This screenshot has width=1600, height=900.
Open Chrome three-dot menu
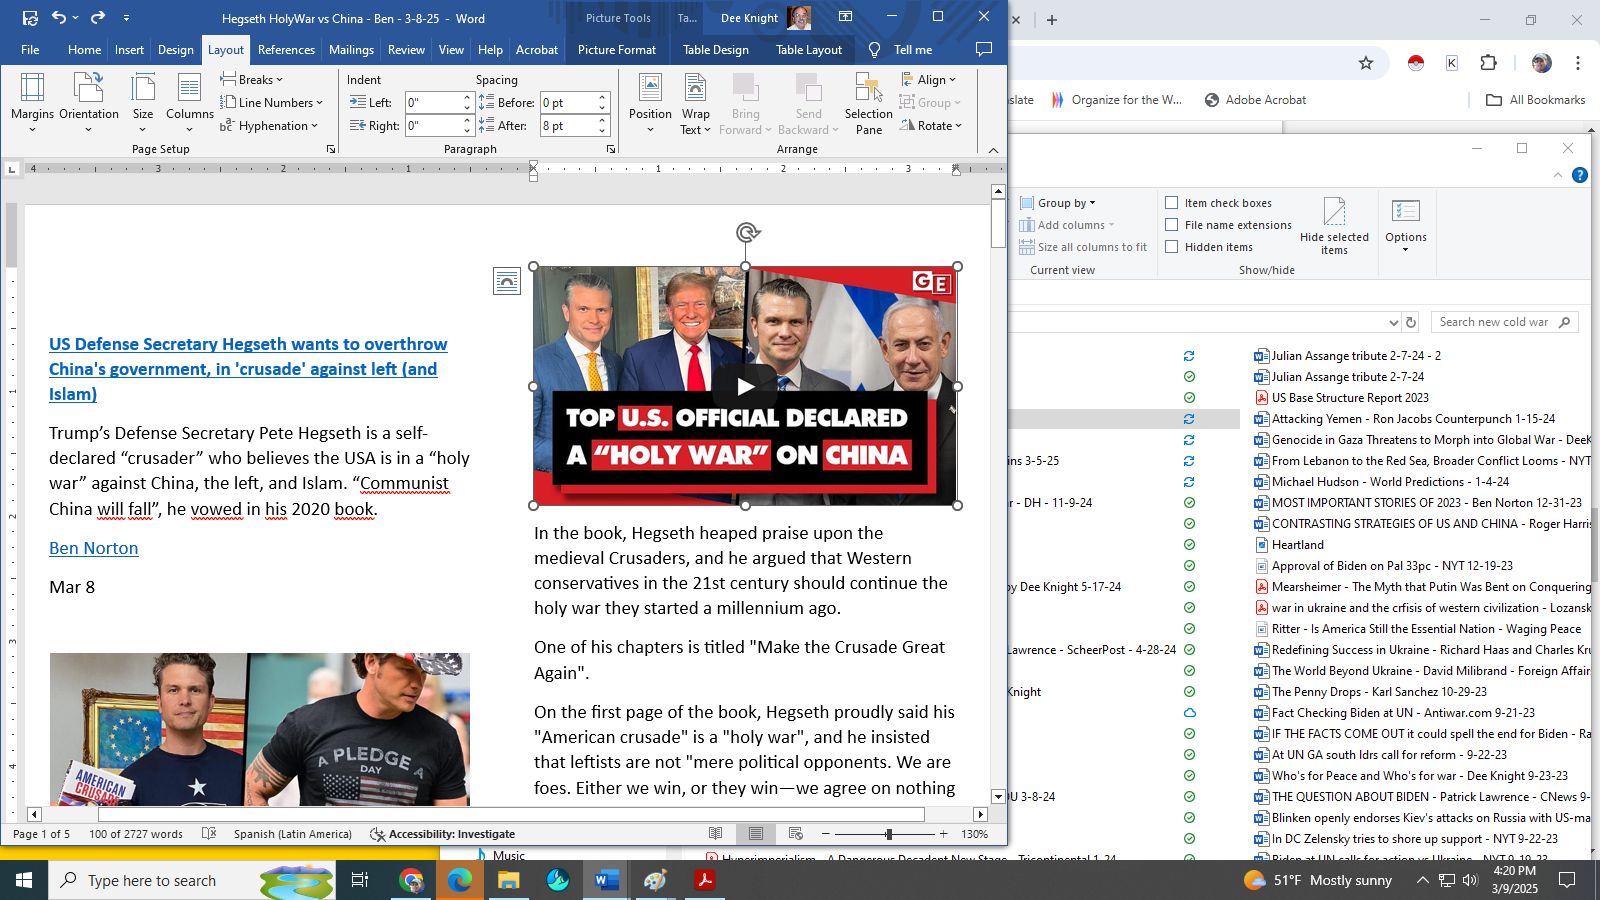[1578, 63]
